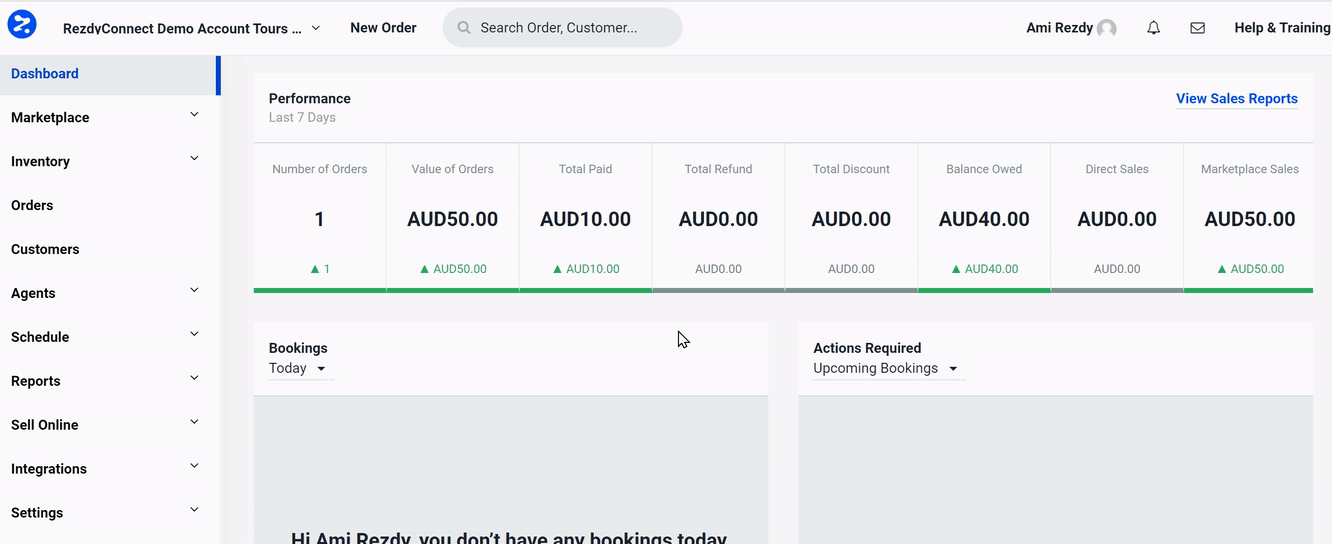Open the notifications bell

pyautogui.click(x=1153, y=28)
